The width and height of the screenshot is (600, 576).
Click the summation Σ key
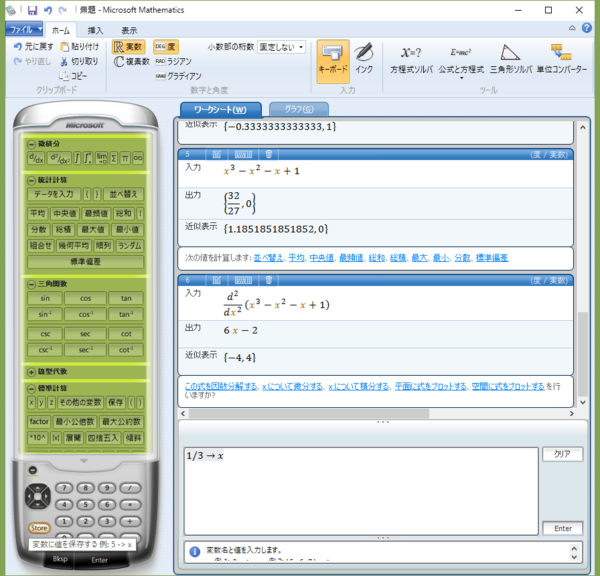114,158
